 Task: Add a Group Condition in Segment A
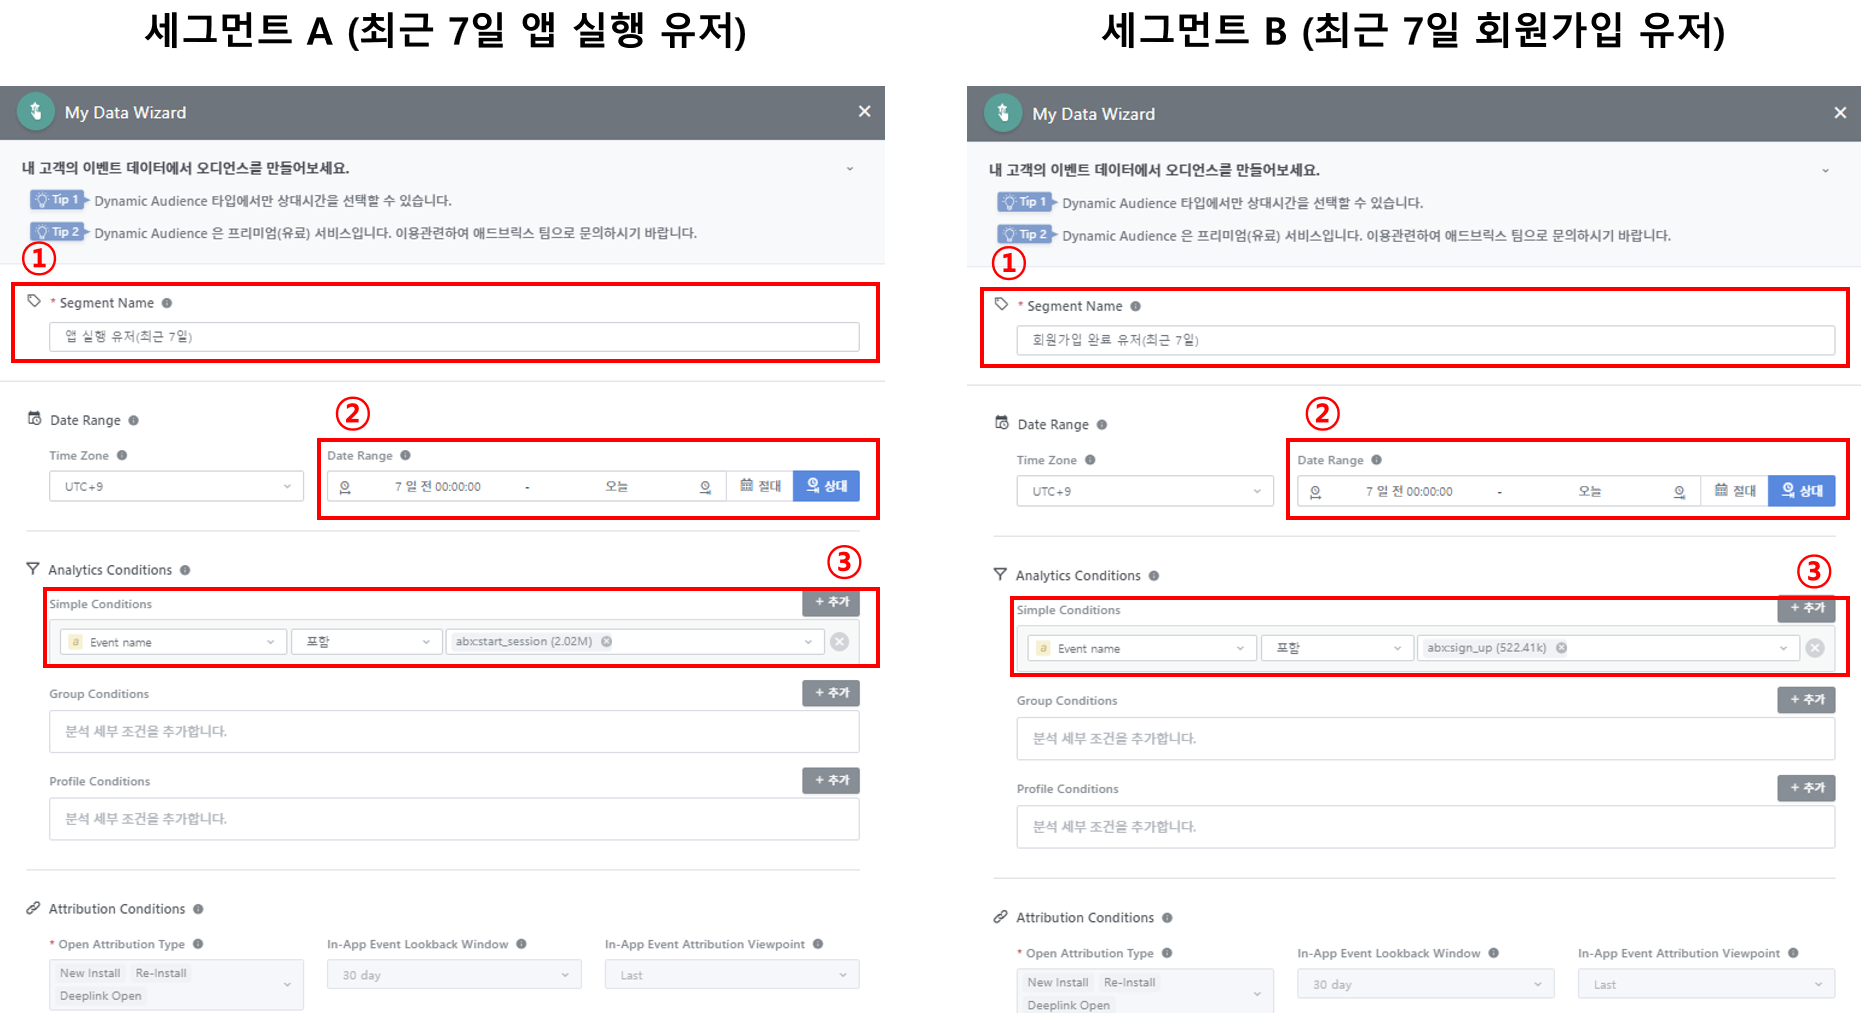click(831, 693)
